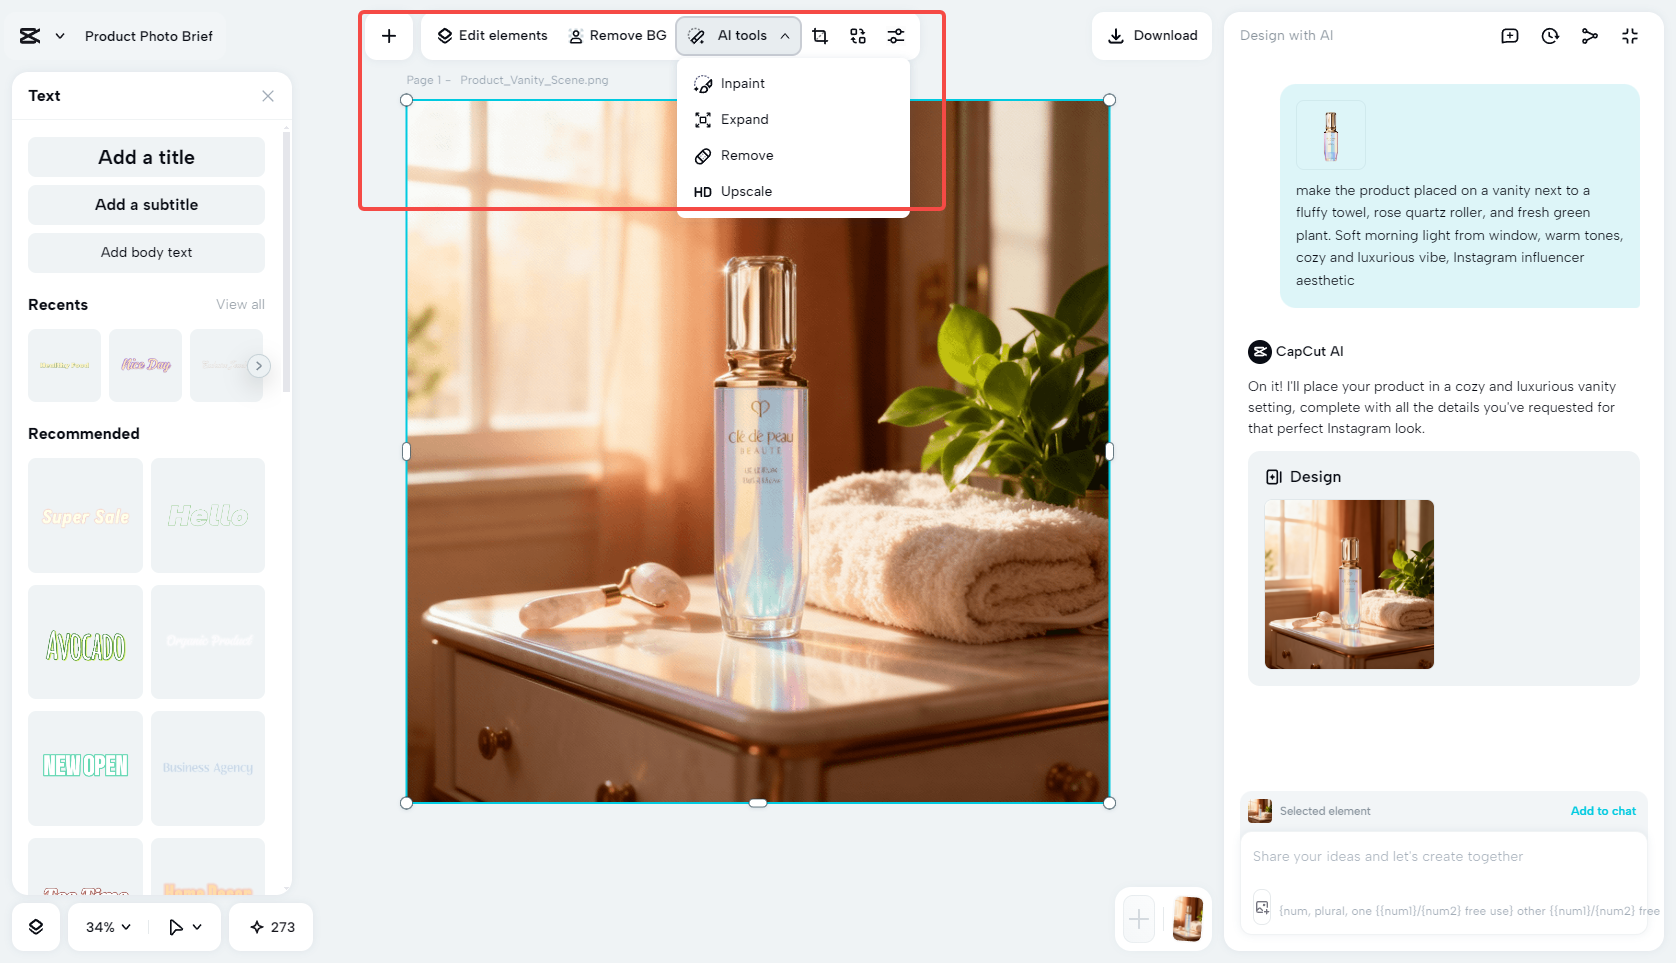
Task: Choose Upscale in the AI tools menu
Action: click(x=746, y=191)
